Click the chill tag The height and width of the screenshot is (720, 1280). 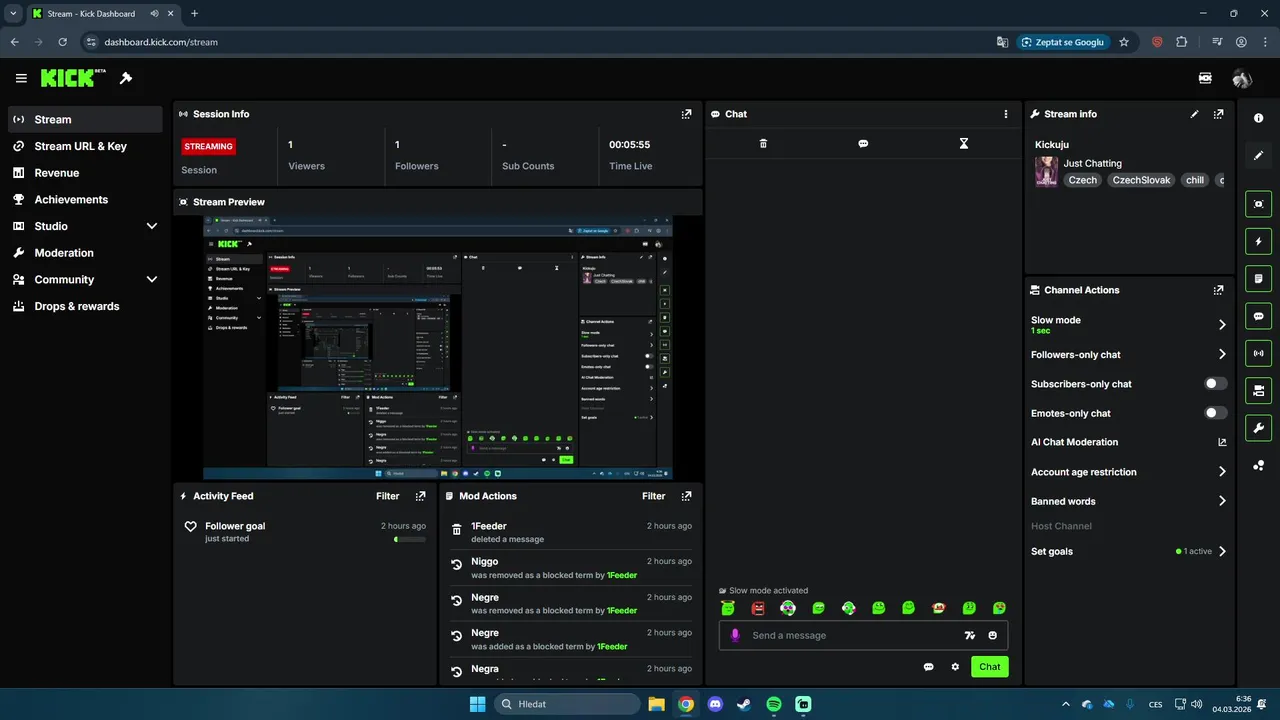click(1195, 180)
